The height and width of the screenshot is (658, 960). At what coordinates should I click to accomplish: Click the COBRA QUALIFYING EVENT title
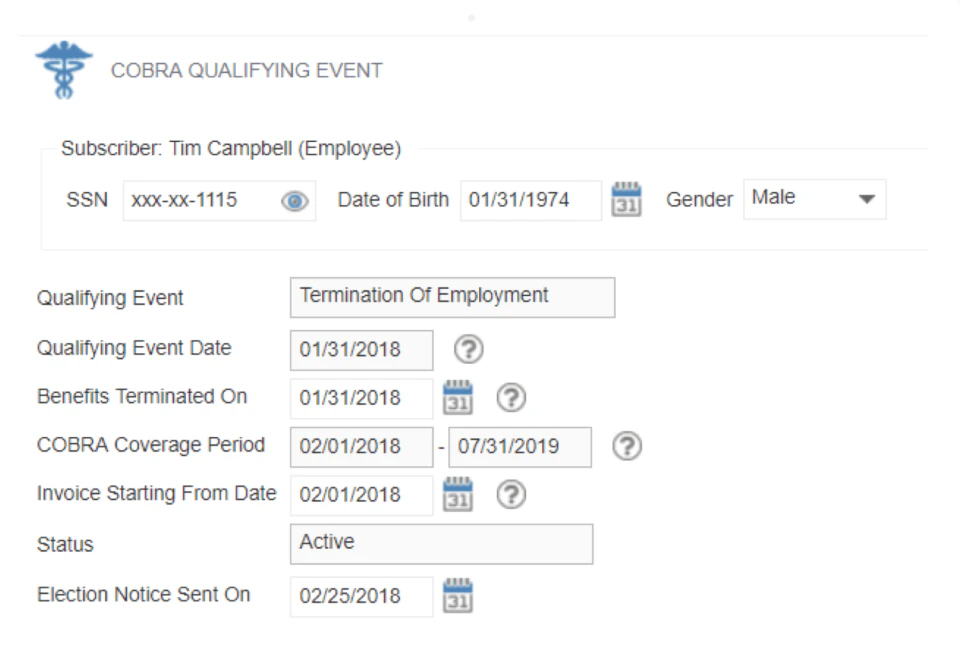[245, 70]
